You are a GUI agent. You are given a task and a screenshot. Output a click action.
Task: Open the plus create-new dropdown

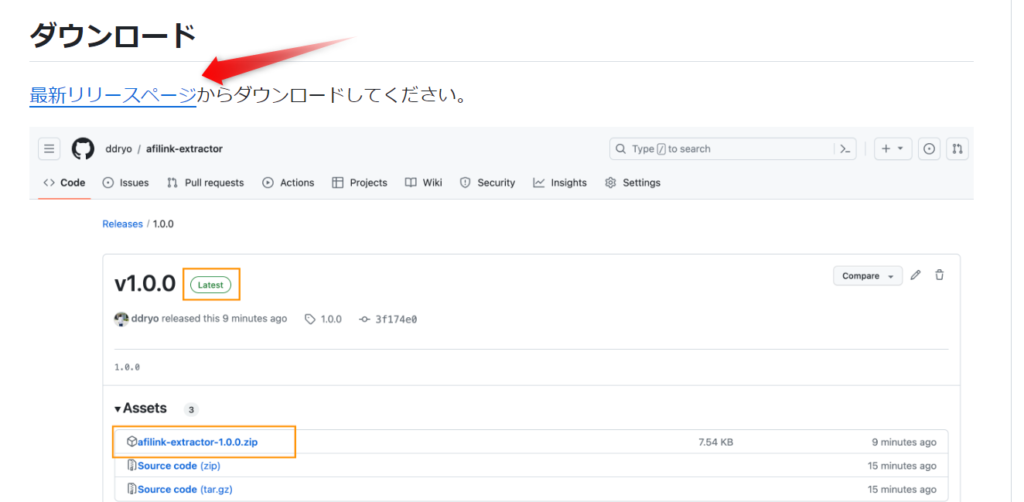[892, 149]
